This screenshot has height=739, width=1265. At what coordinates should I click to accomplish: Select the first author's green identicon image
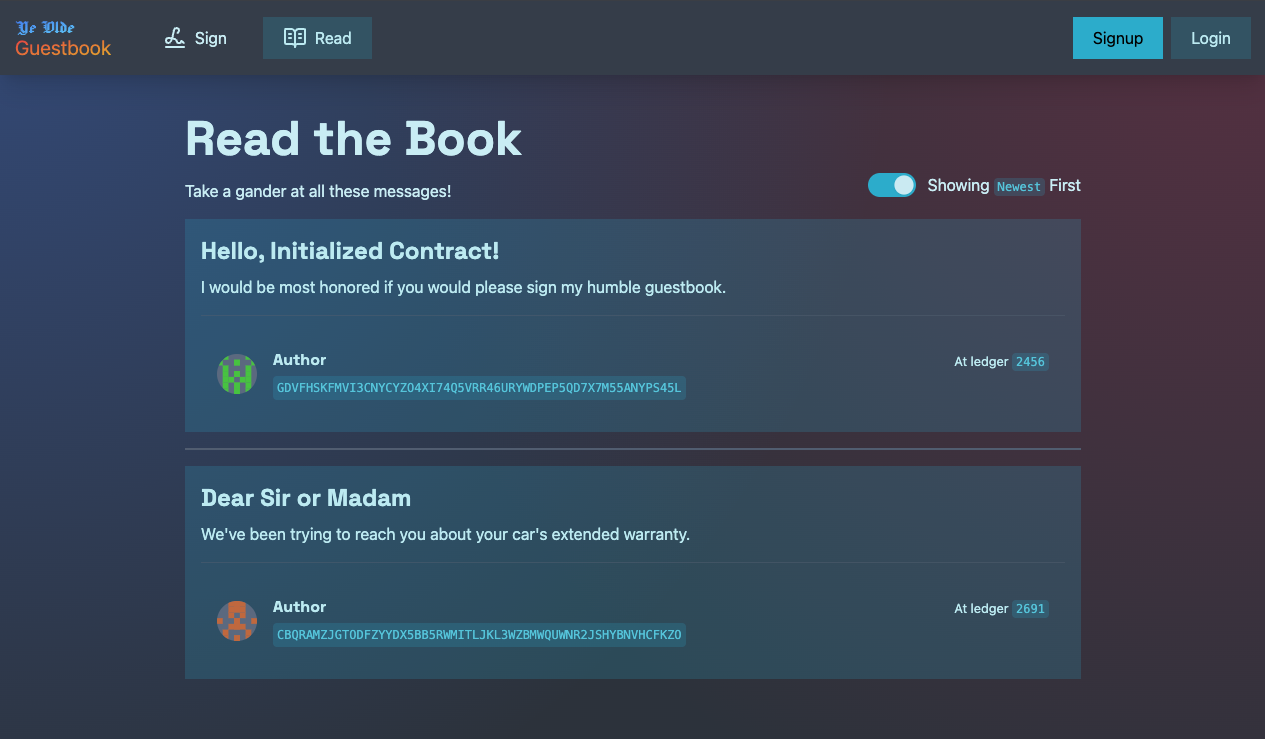click(x=236, y=373)
